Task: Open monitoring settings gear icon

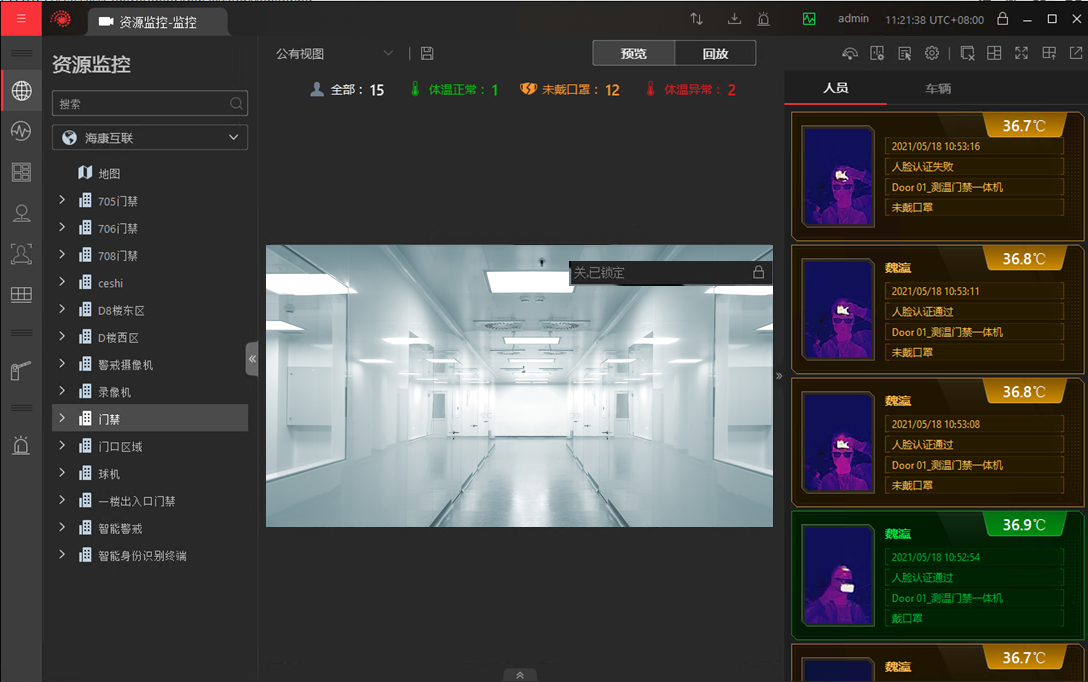Action: click(932, 54)
